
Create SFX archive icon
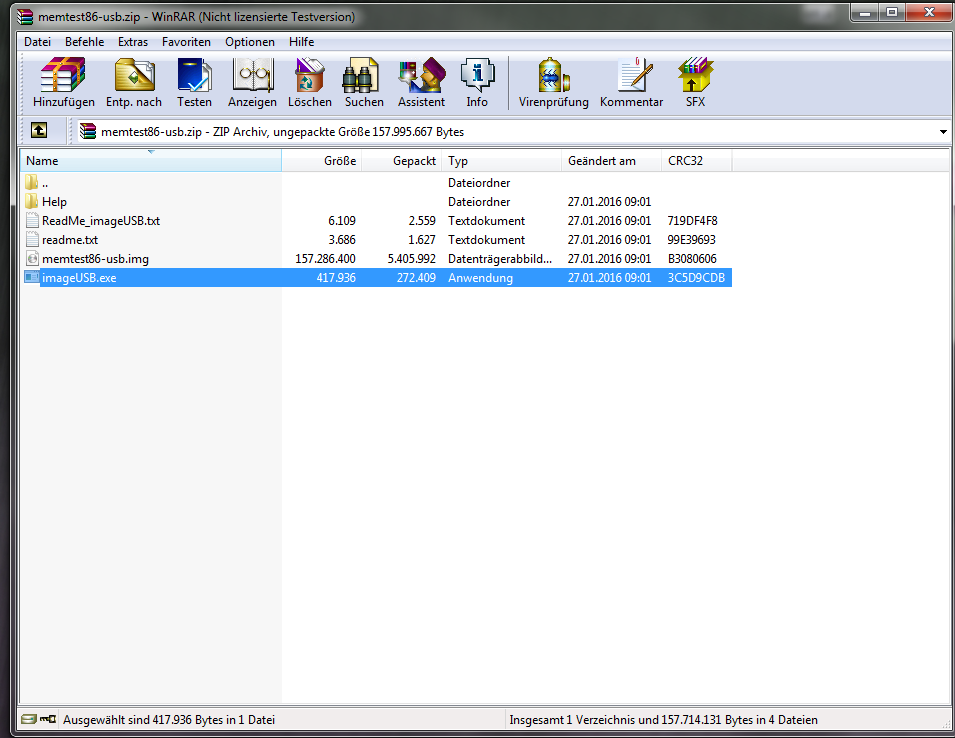696,76
